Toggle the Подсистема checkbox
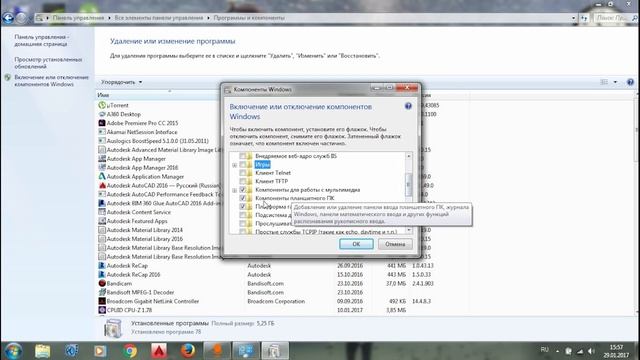The width and height of the screenshot is (640, 360). [x=242, y=215]
